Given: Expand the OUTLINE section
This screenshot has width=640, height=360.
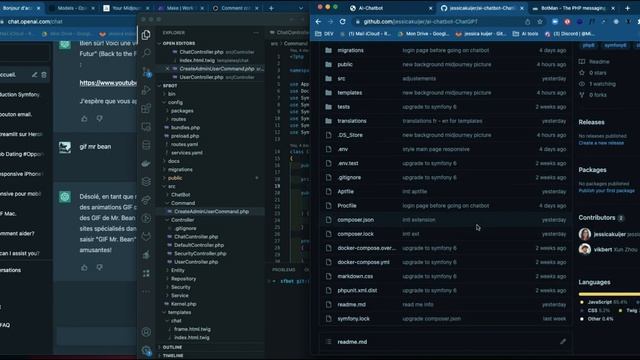Looking at the screenshot, I should [x=172, y=347].
